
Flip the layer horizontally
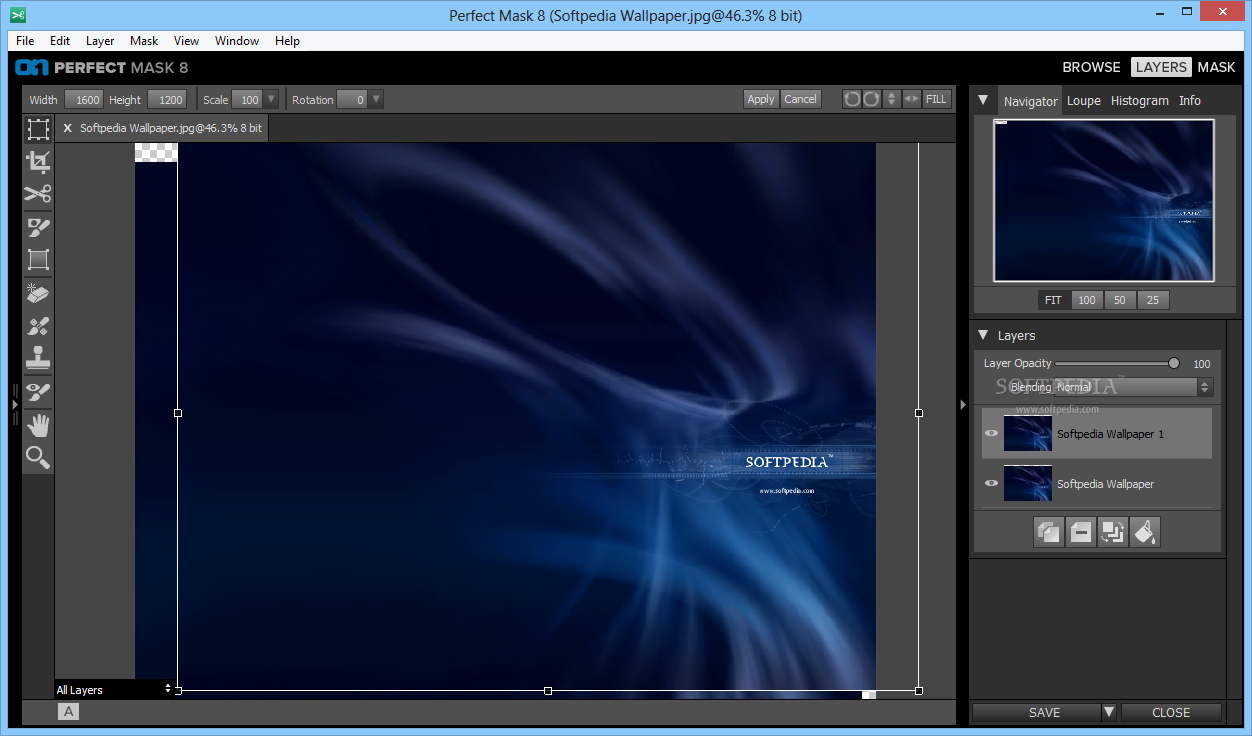(911, 99)
